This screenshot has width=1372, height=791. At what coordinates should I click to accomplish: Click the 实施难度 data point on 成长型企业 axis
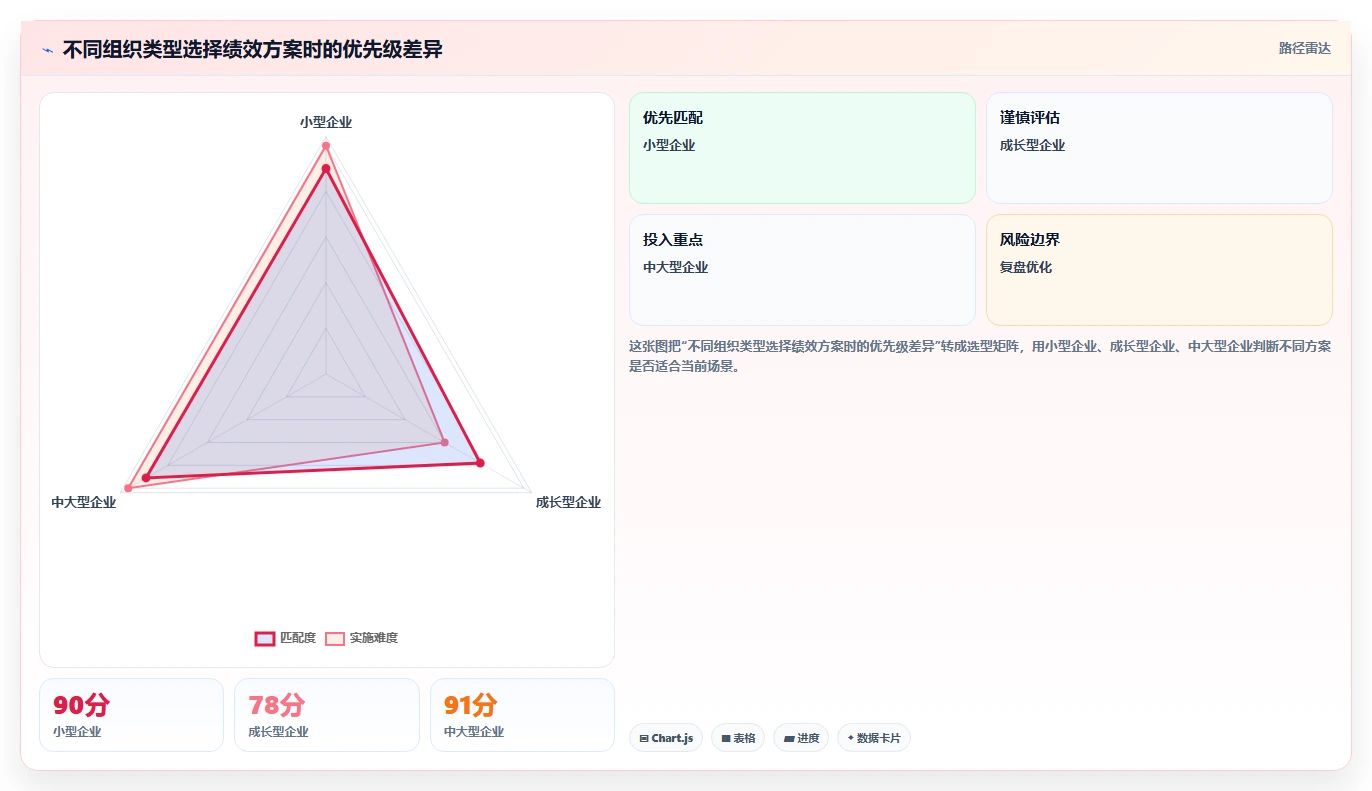pyautogui.click(x=445, y=442)
